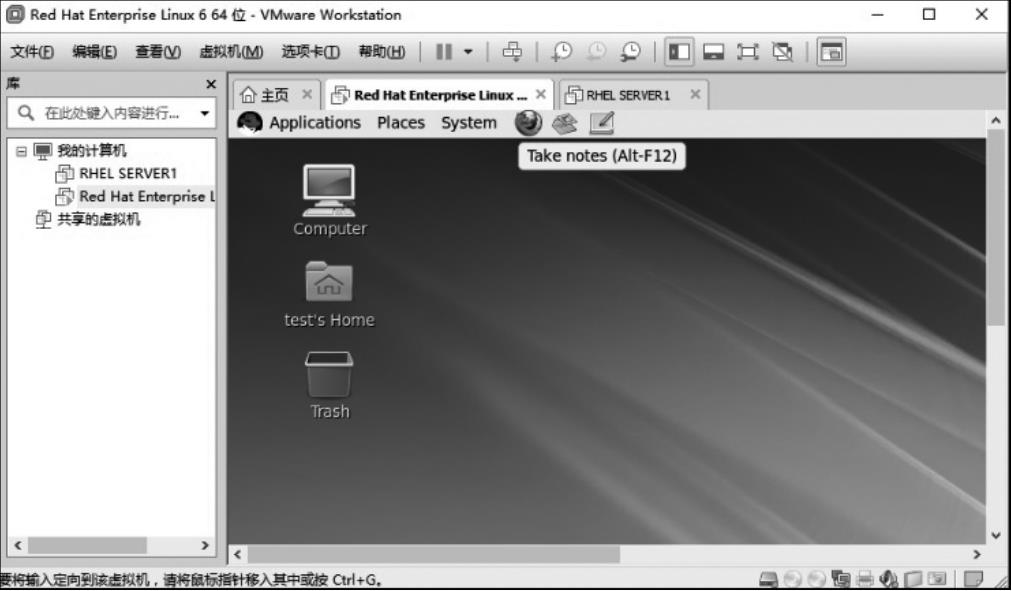Viewport: 1012px width, 591px height.
Task: Open the library search filter dropdown arrow
Action: click(x=205, y=114)
